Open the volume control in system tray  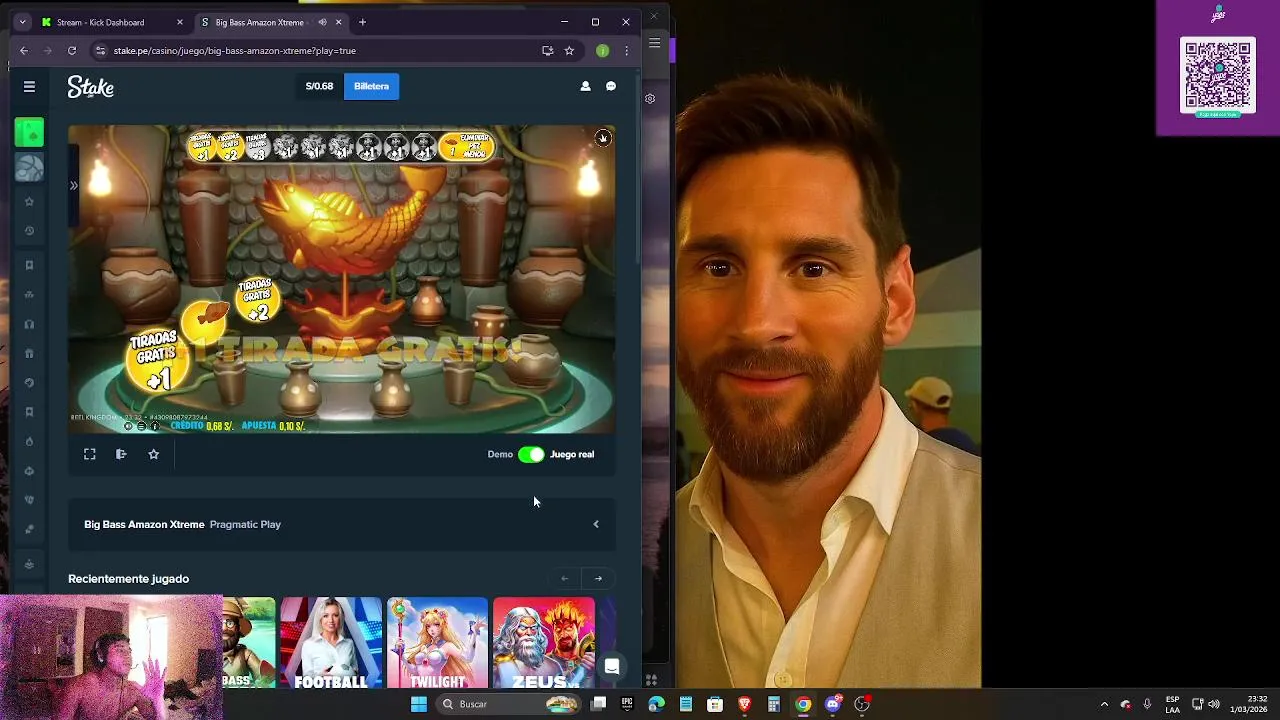pyautogui.click(x=1214, y=704)
